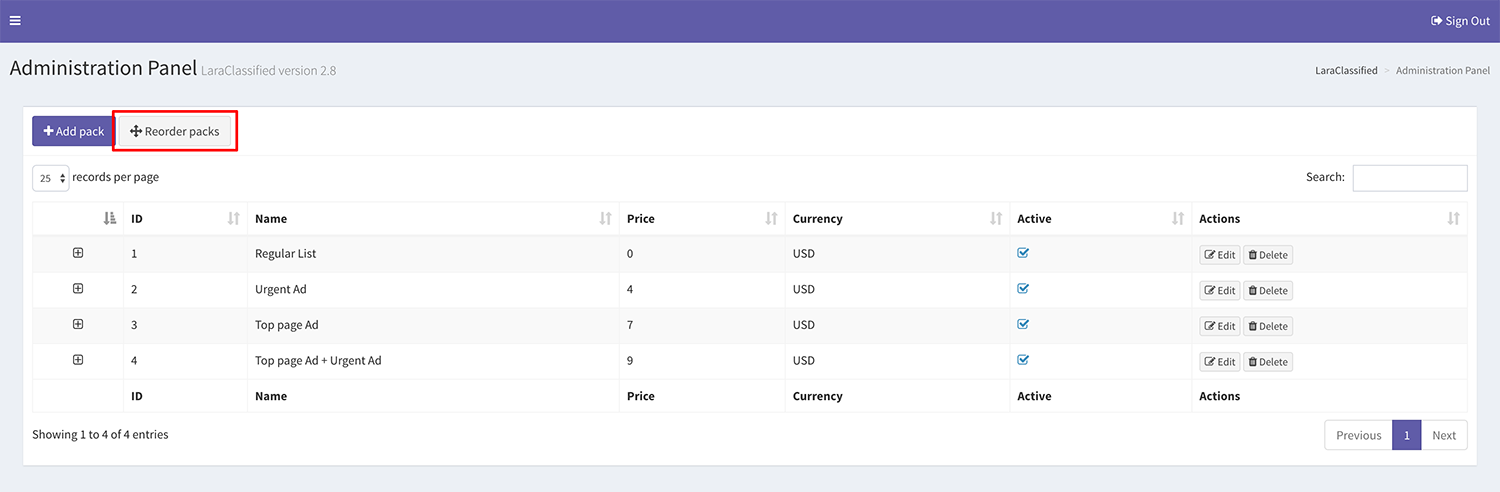Click the Add pack button
The height and width of the screenshot is (492, 1500).
pos(74,132)
